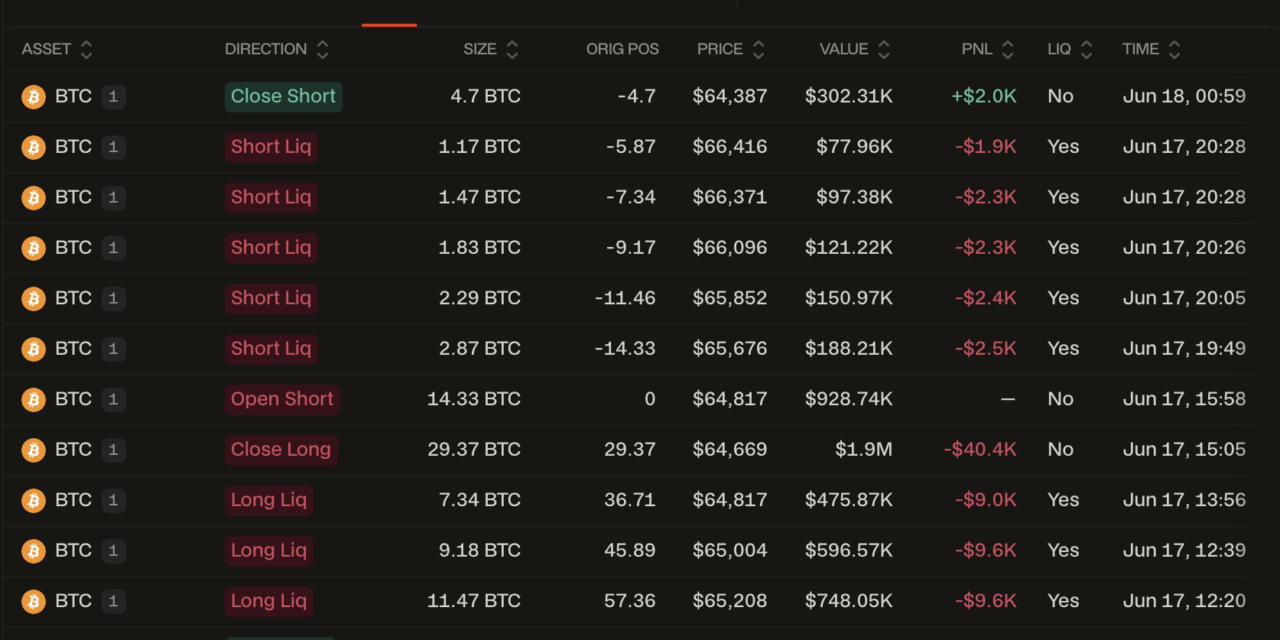This screenshot has height=640, width=1280.
Task: Sort table by PNL column arrows
Action: (x=1007, y=49)
